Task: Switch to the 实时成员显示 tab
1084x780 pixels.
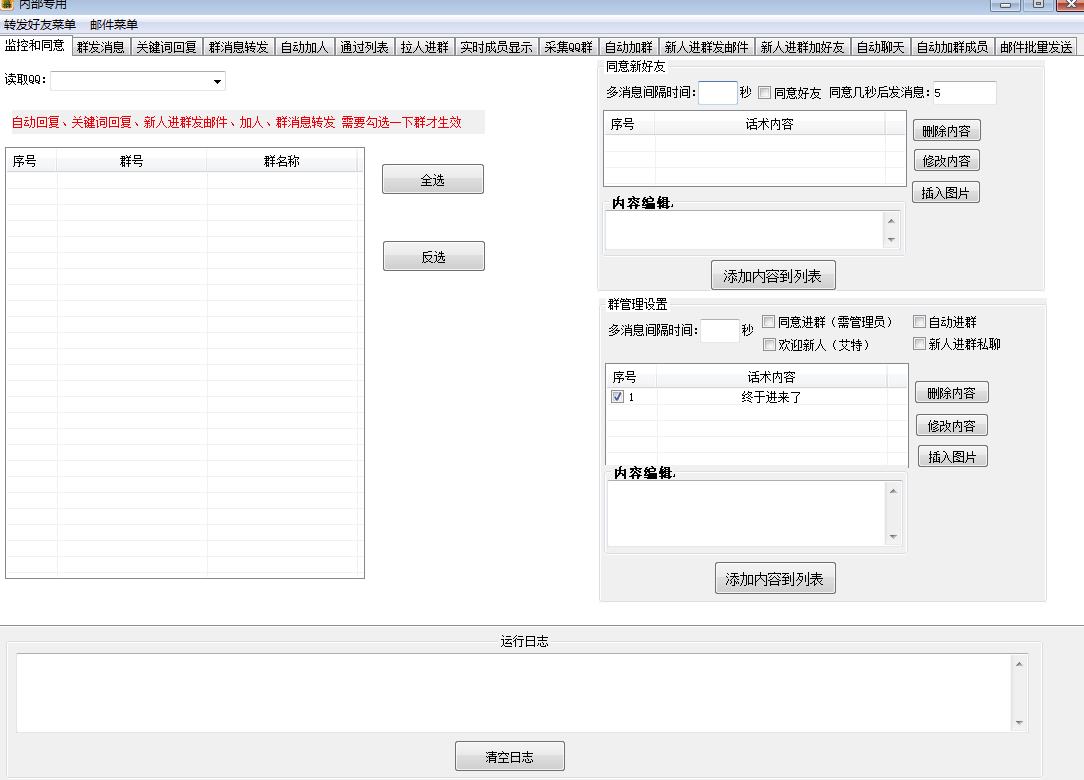Action: [496, 45]
